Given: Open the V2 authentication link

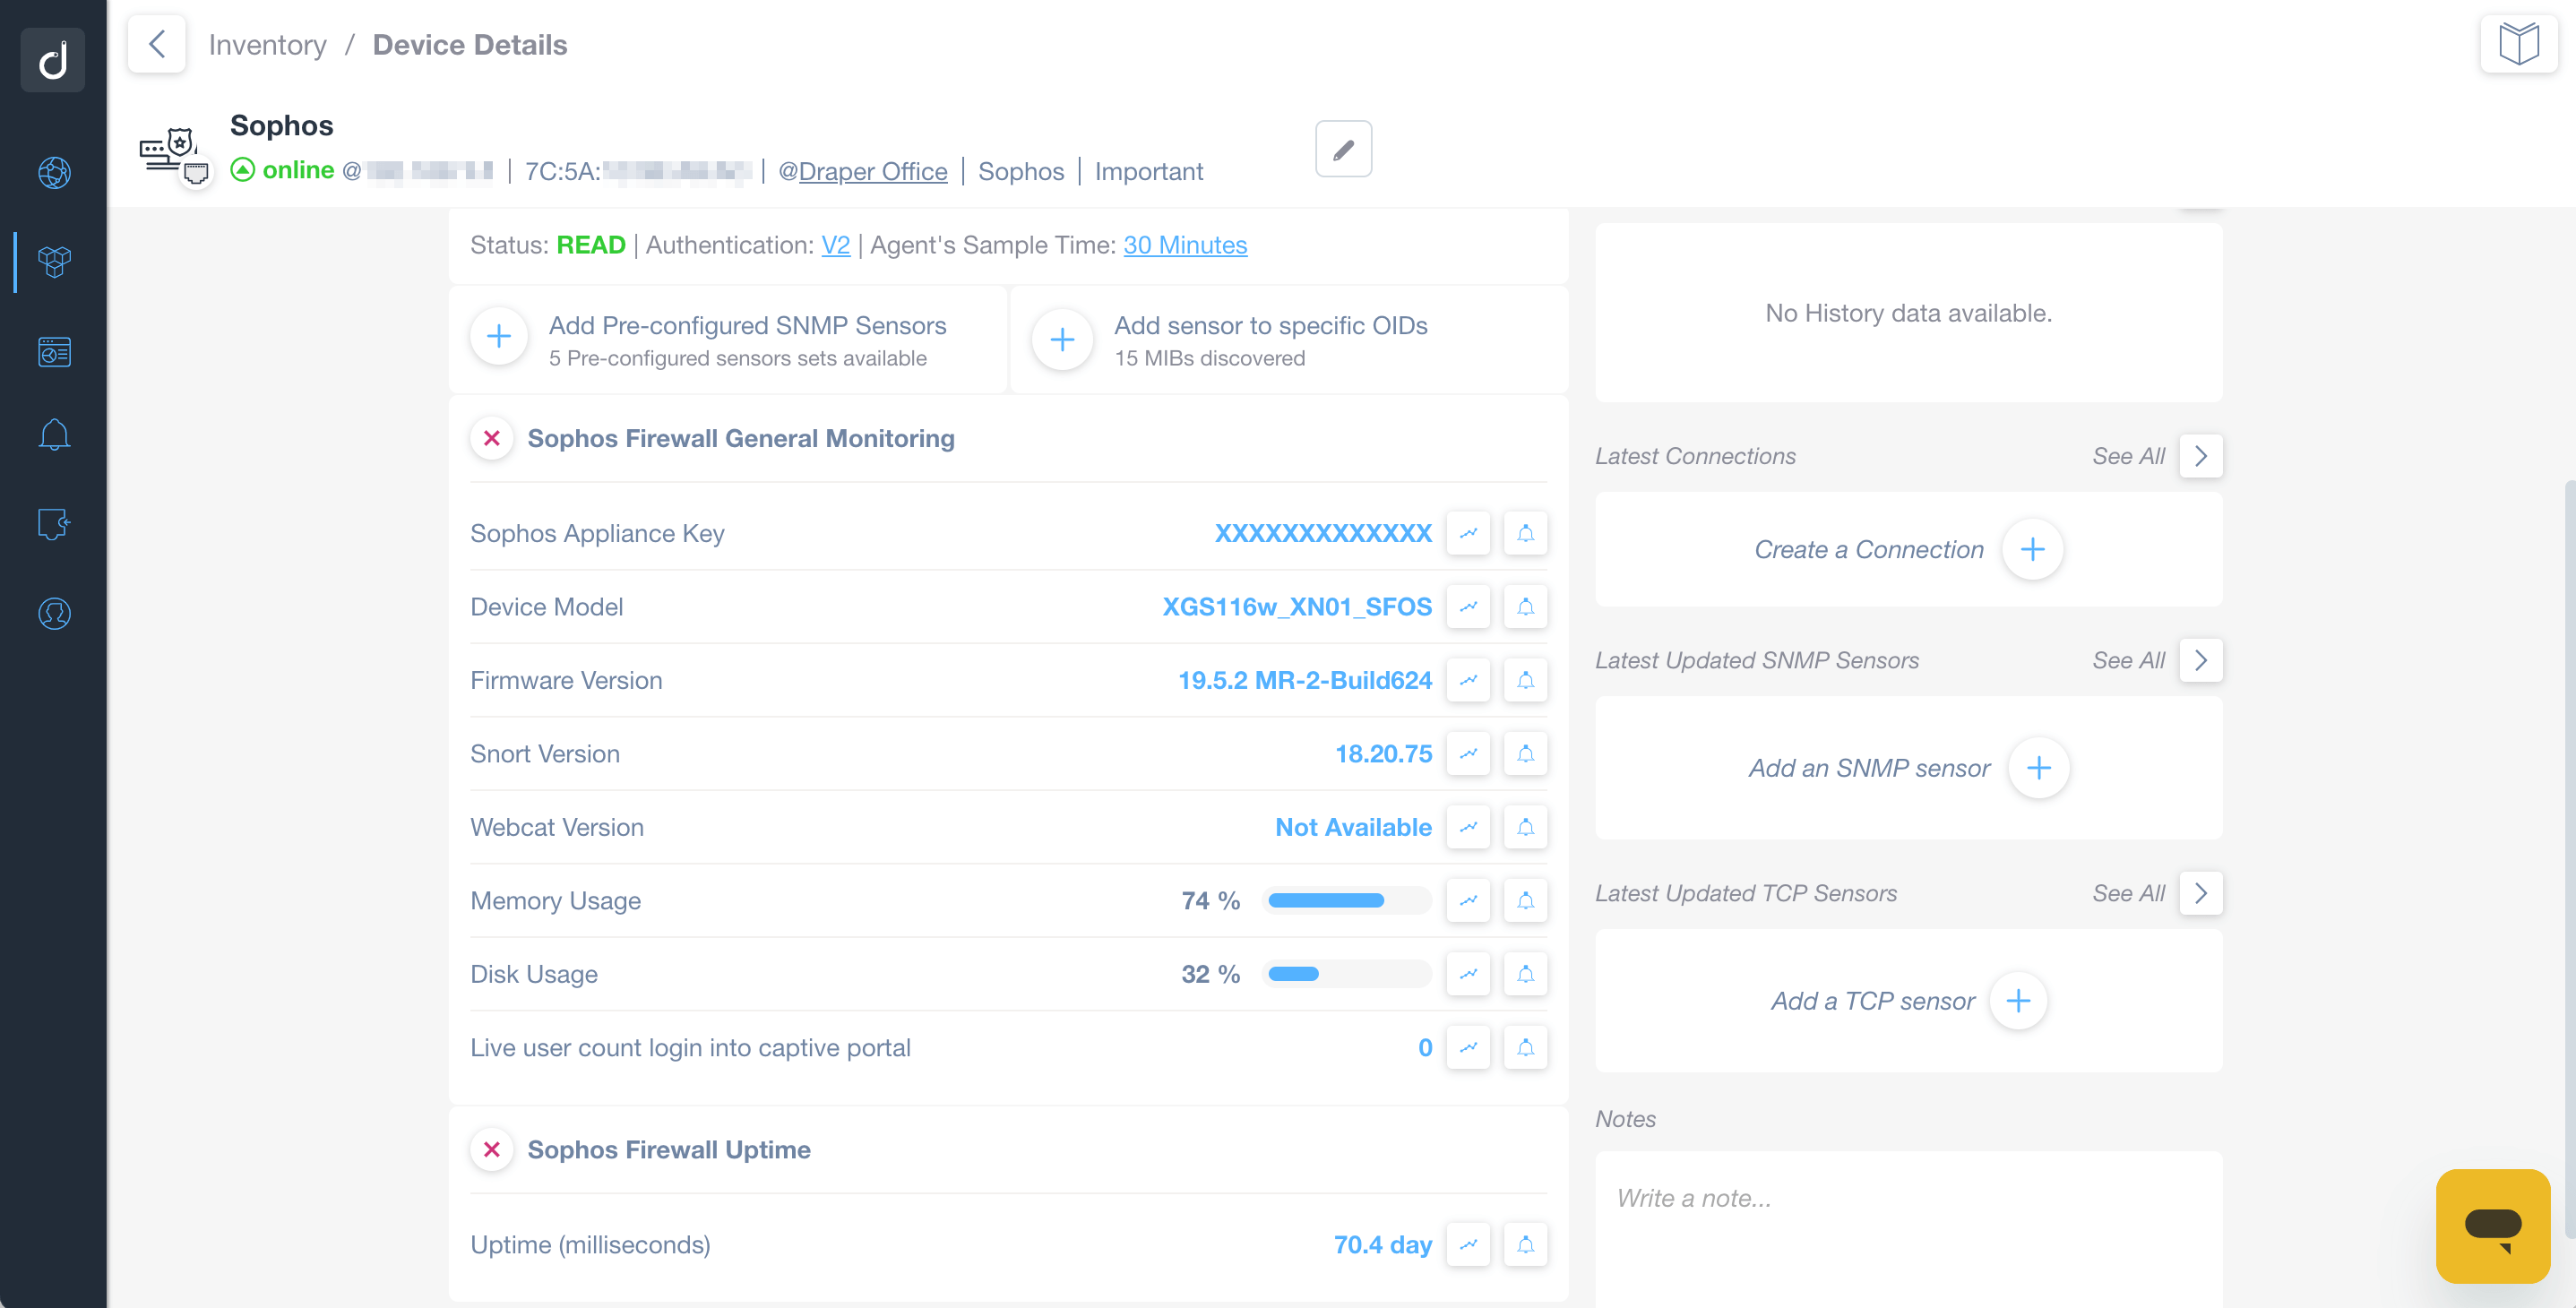Looking at the screenshot, I should (x=835, y=245).
